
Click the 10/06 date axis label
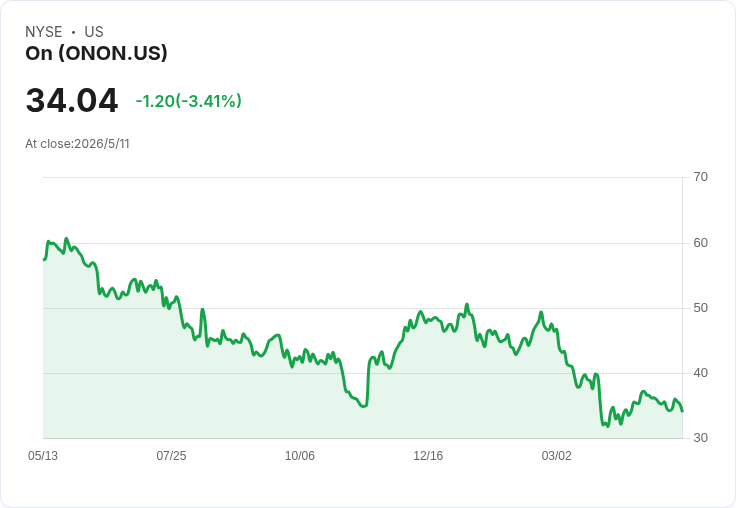300,455
